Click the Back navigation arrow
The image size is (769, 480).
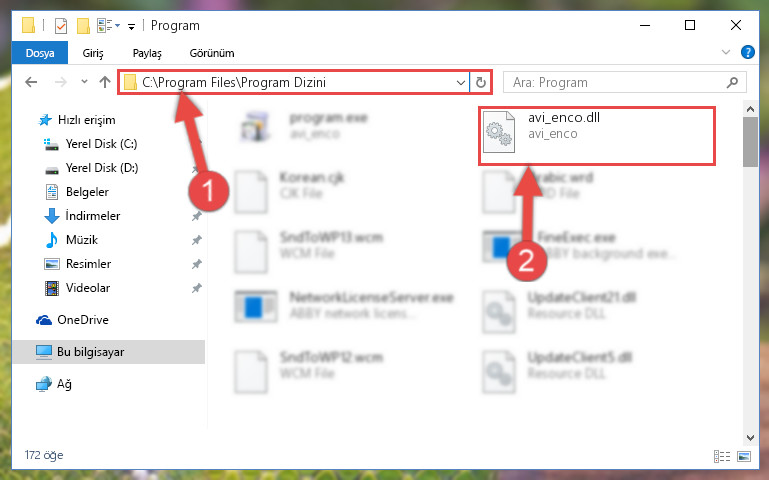31,82
